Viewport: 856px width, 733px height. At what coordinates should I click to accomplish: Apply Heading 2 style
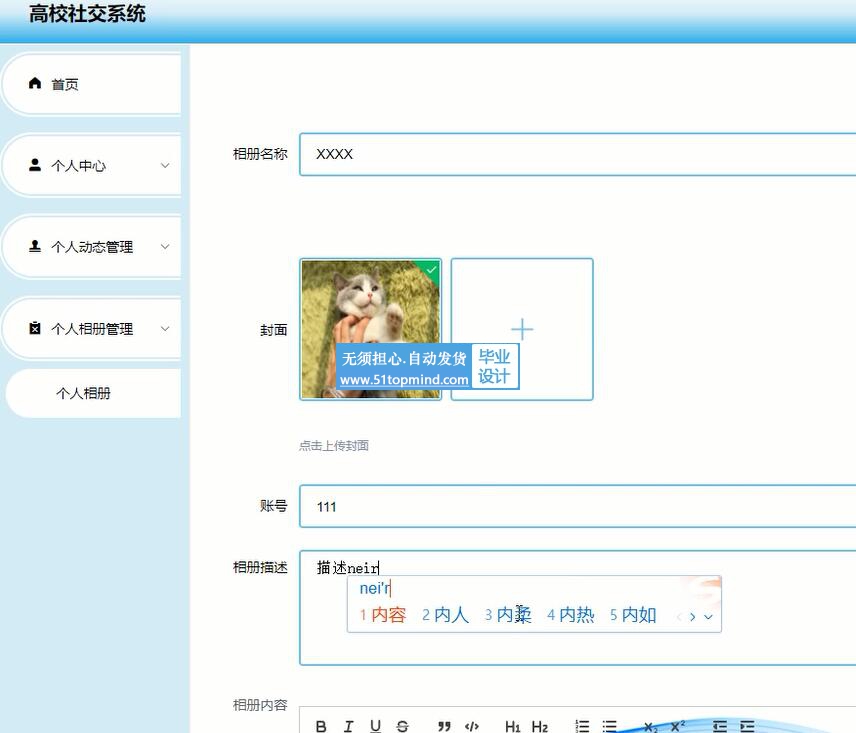540,726
